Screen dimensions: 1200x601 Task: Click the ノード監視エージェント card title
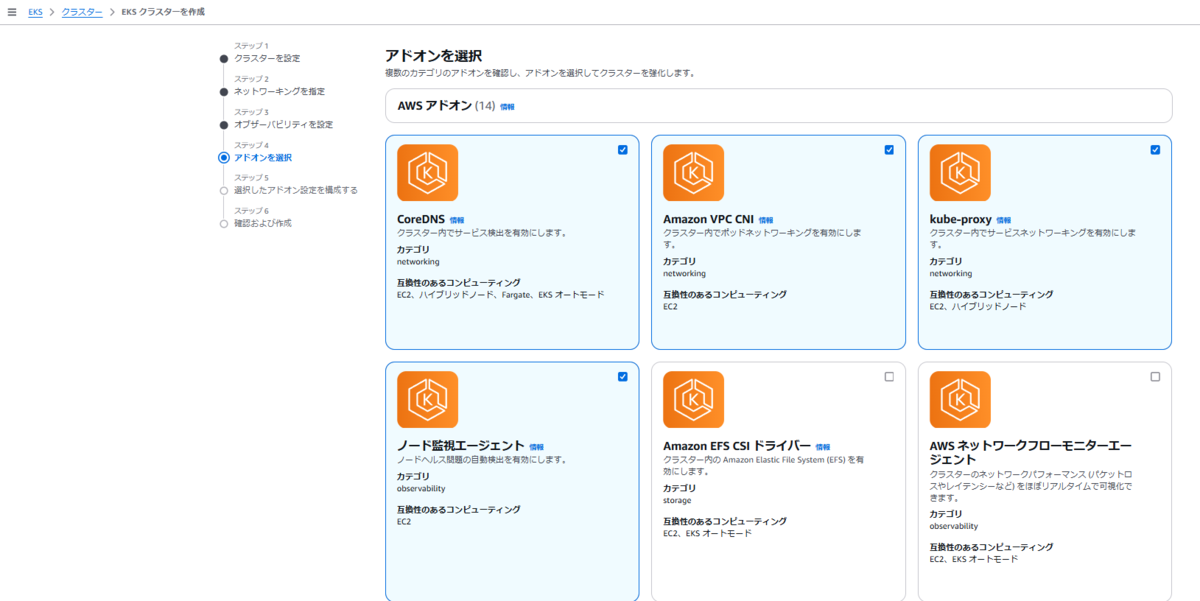460,446
